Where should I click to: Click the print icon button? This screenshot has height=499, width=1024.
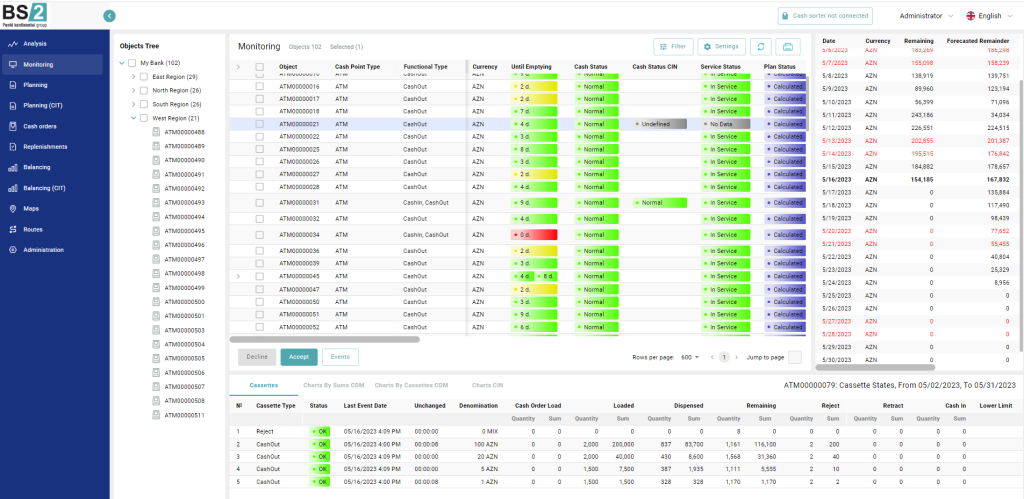[788, 47]
